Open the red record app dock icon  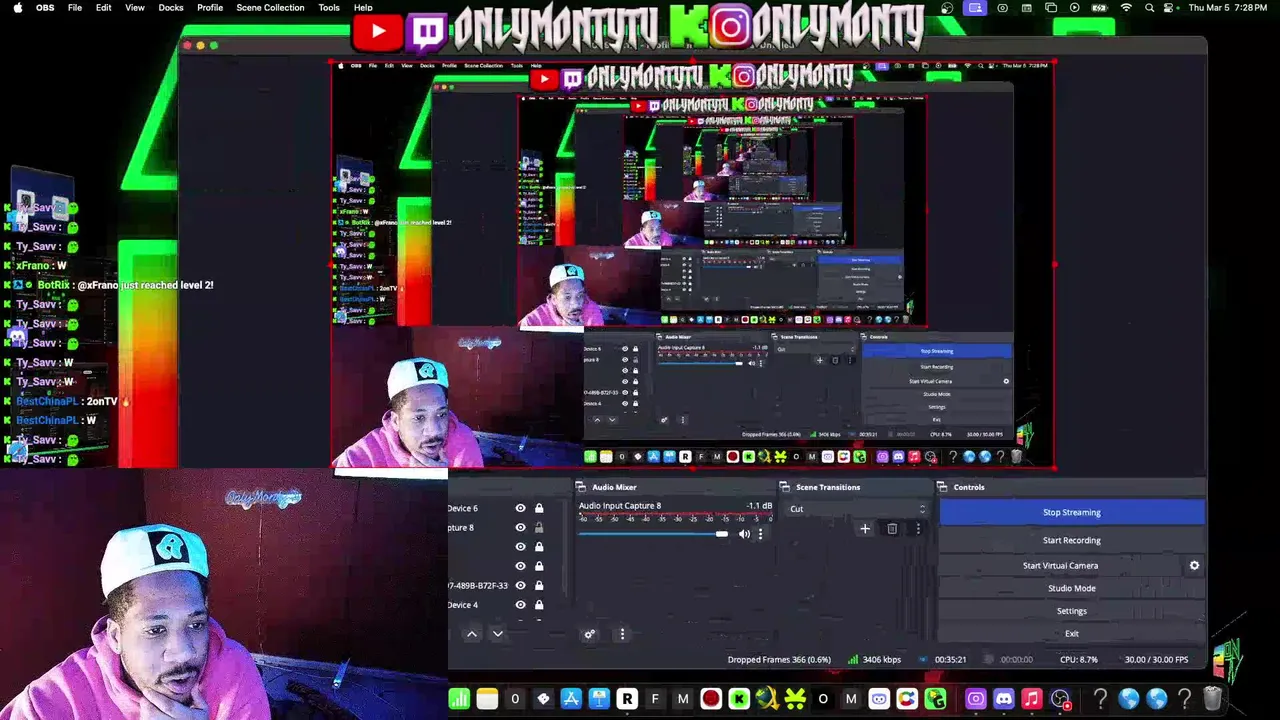click(x=711, y=699)
